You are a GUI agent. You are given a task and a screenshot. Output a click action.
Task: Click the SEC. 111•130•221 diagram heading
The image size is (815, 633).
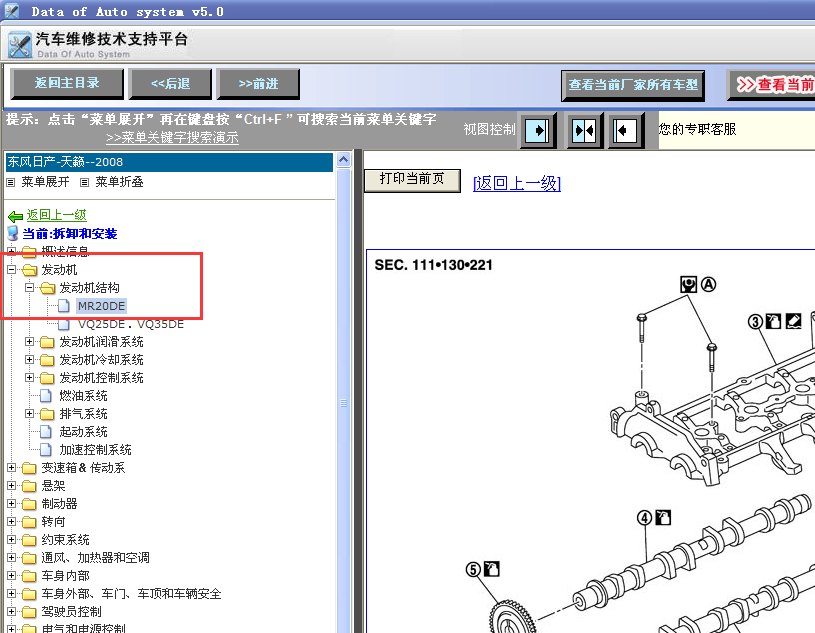[433, 266]
